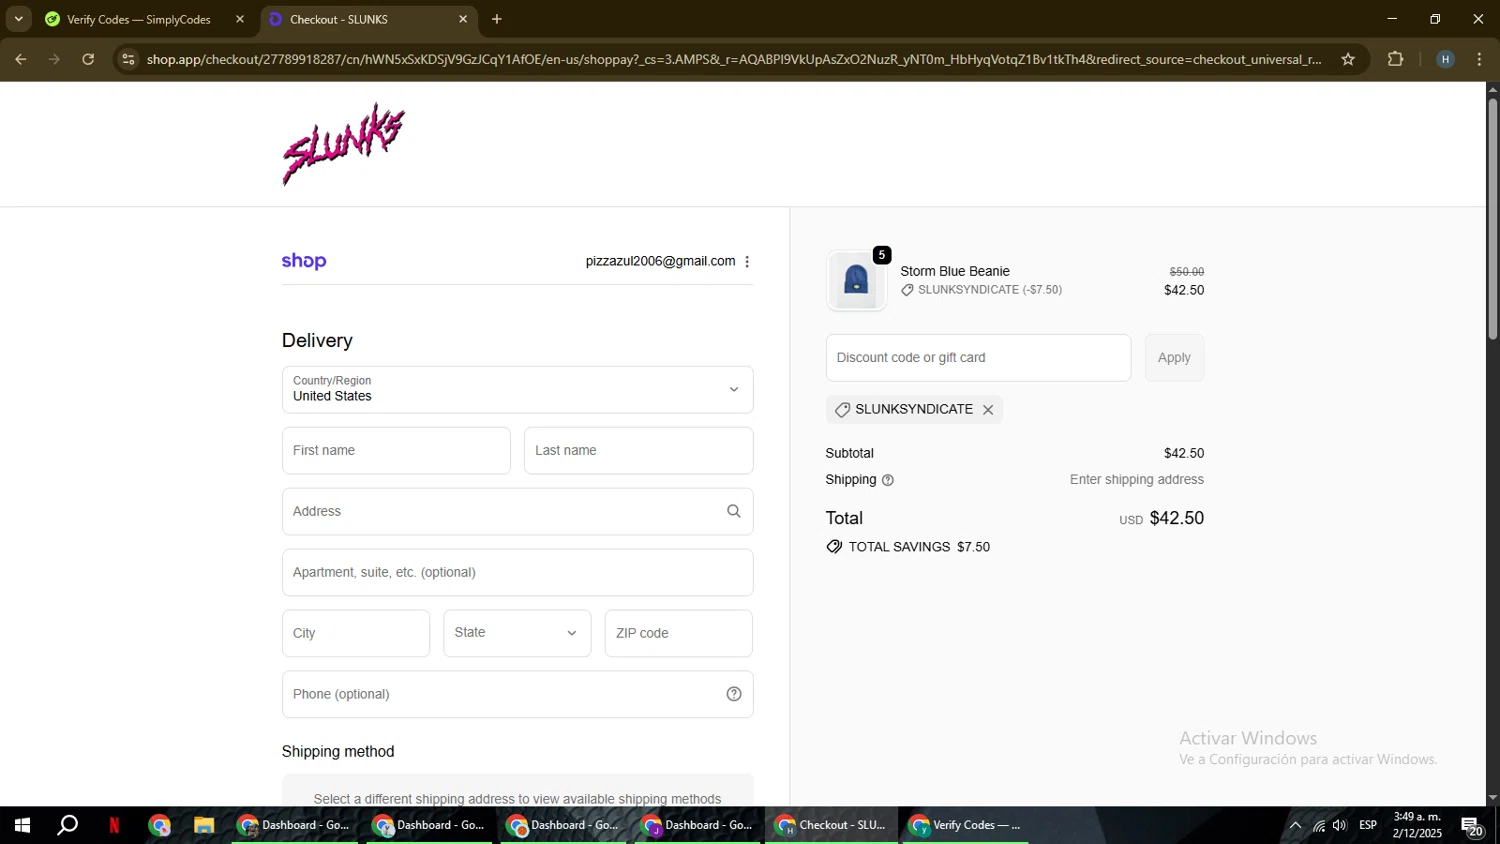Select the Checkout - SLUNKS tab
Screen dimensions: 1500x844
pos(338,19)
